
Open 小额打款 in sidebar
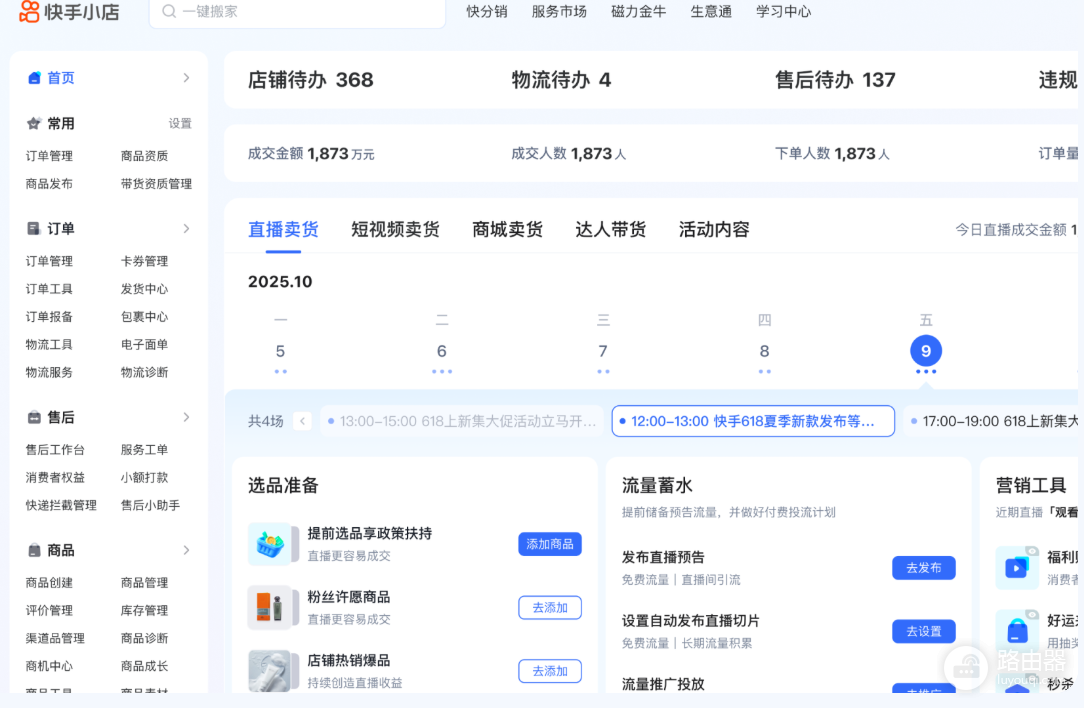[144, 477]
